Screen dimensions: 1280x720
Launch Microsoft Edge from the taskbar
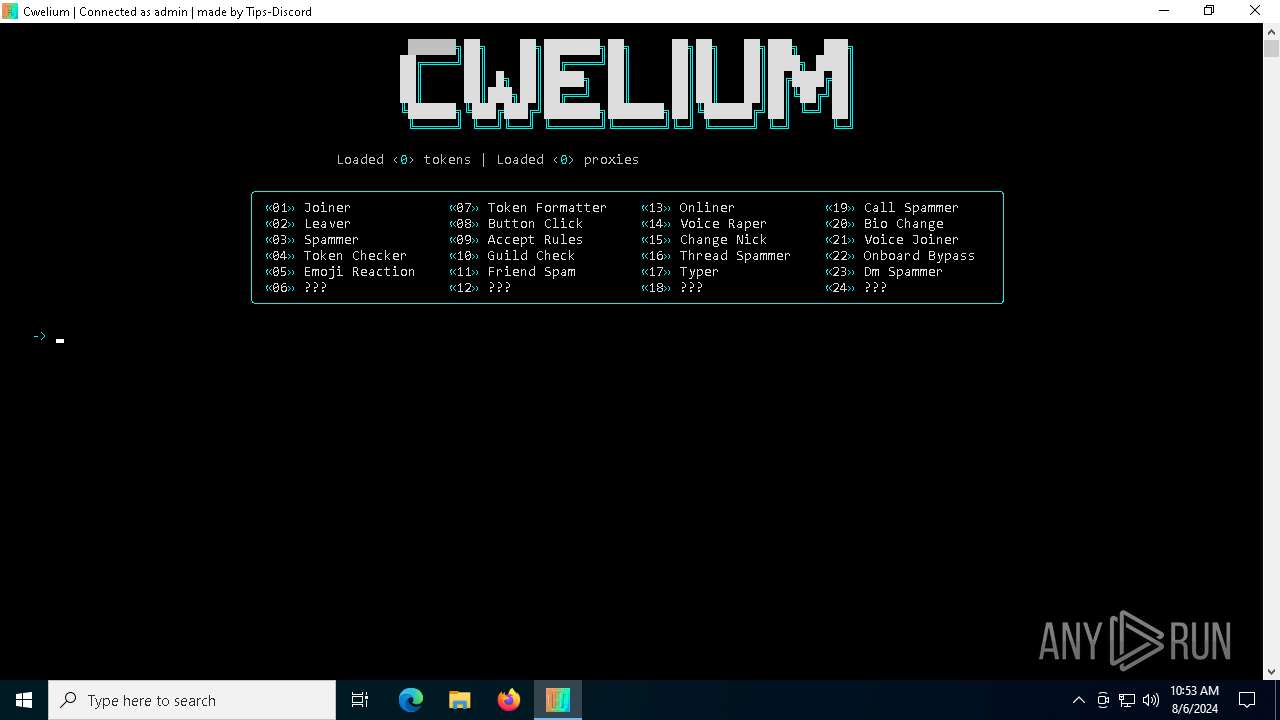(x=411, y=700)
